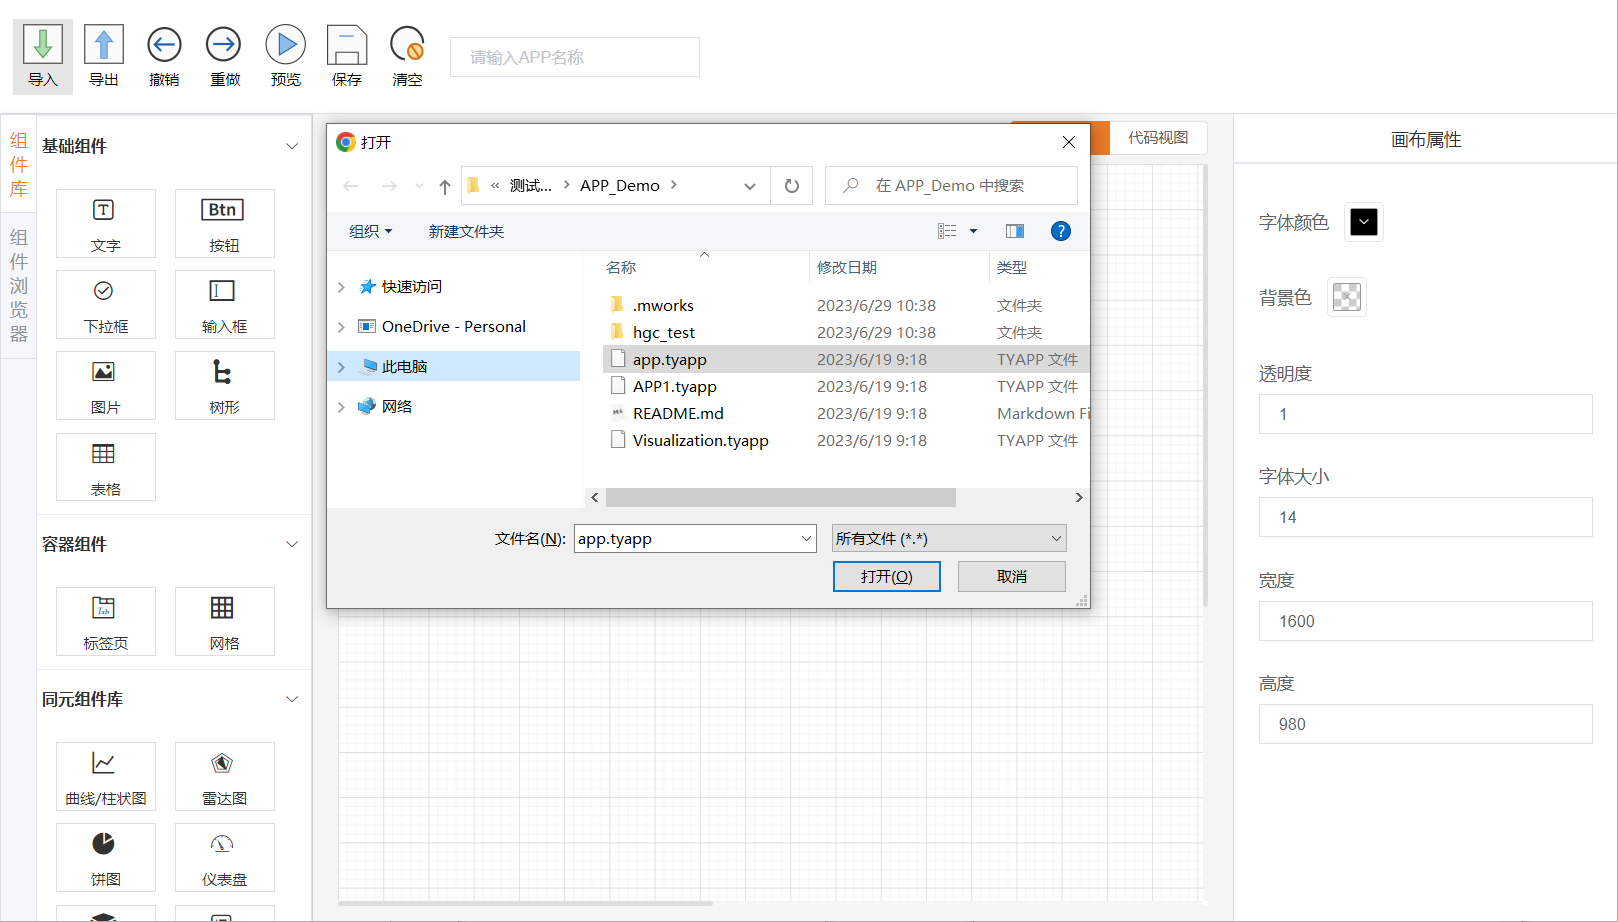Select the 仪表盘 gauge component
1618x922 pixels.
tap(224, 857)
